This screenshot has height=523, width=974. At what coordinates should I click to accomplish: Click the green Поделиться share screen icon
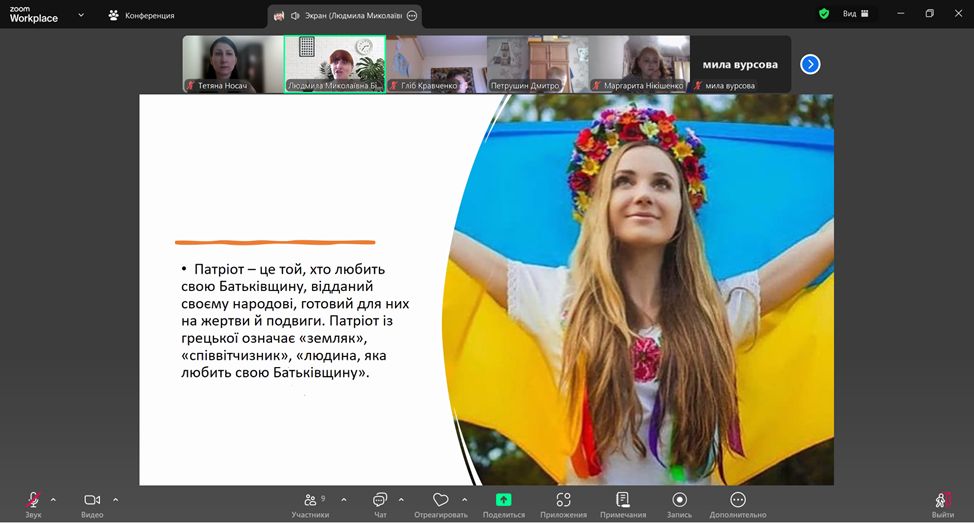[x=504, y=500]
